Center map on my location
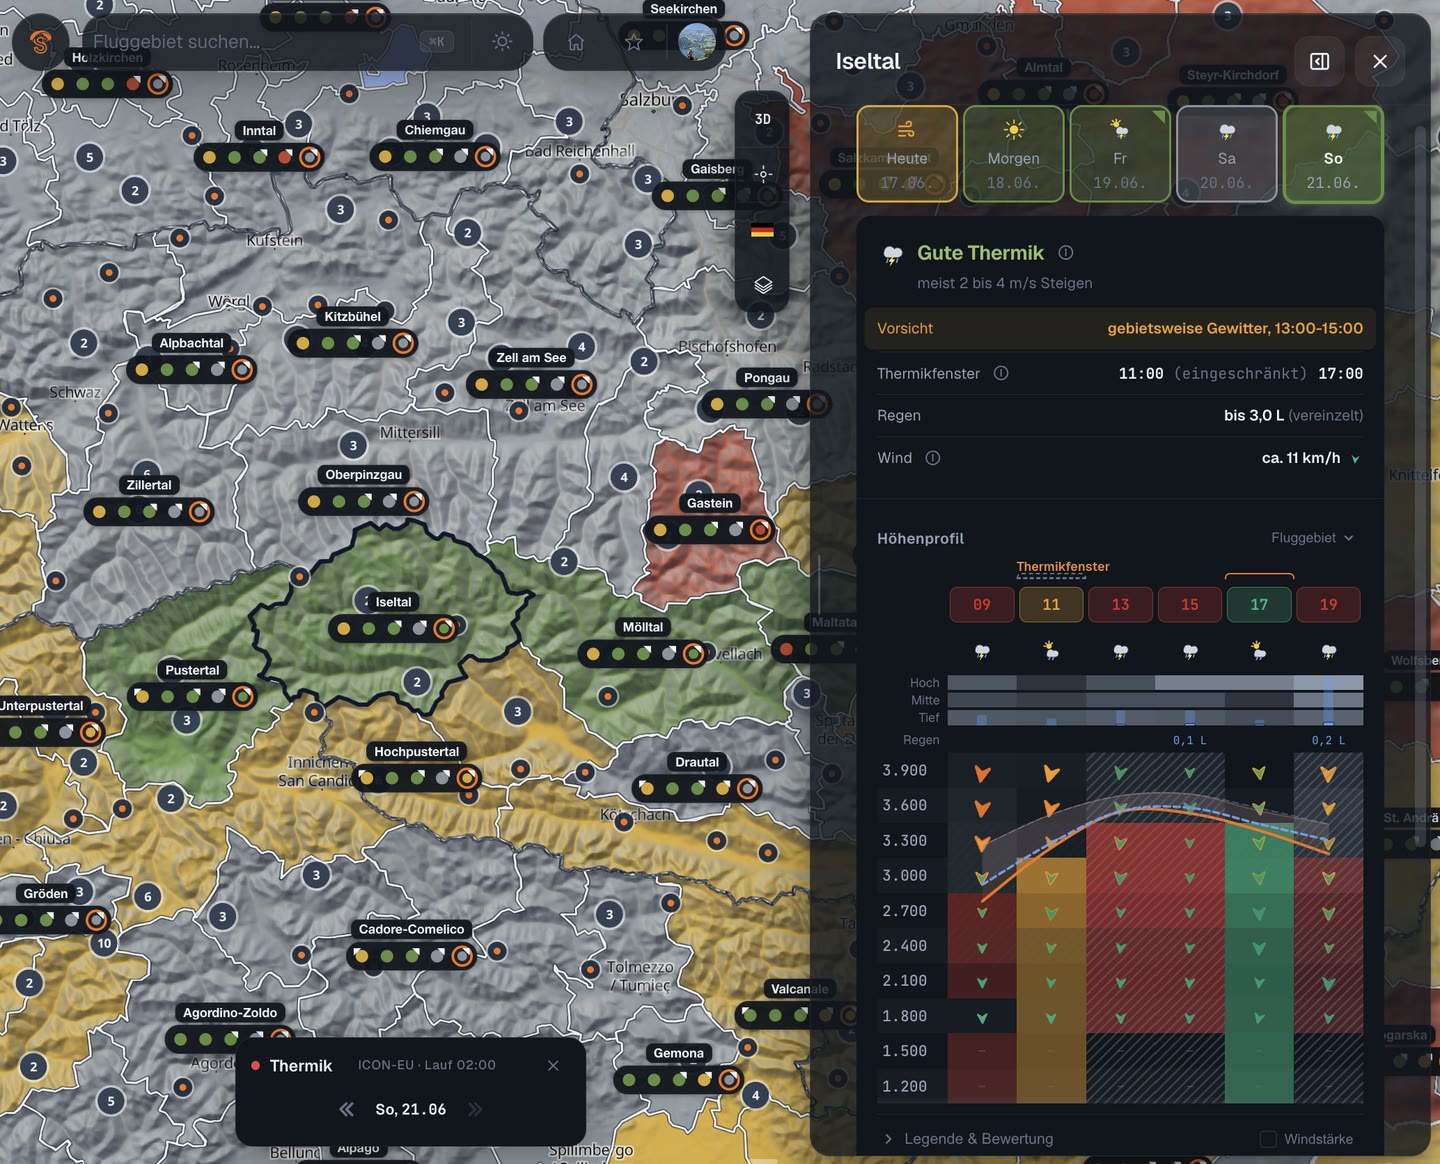Viewport: 1440px width, 1164px height. 763,174
